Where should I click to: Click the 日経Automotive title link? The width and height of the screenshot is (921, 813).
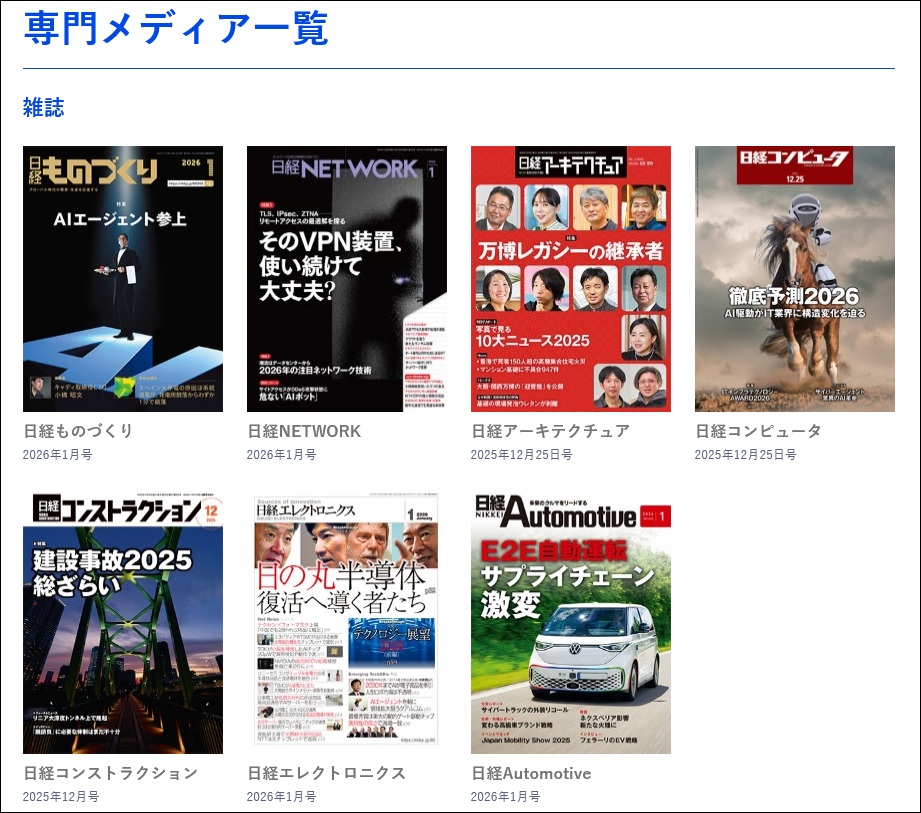(532, 773)
